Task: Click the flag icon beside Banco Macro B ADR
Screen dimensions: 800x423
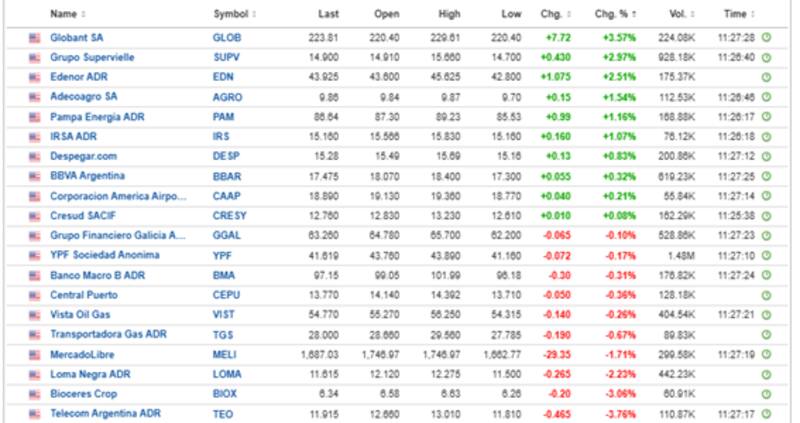Action: 35,274
